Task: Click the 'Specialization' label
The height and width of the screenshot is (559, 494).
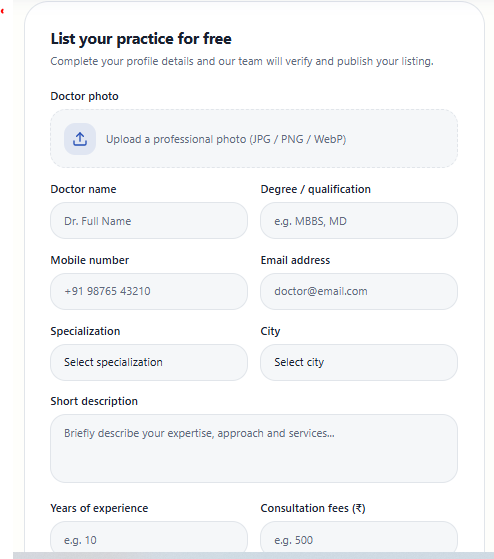Action: [85, 331]
